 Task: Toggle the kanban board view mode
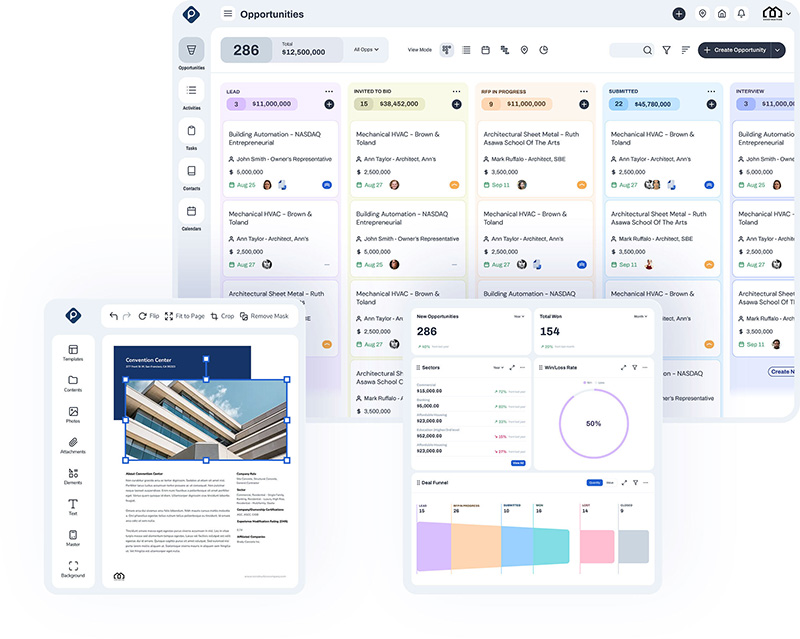(447, 49)
